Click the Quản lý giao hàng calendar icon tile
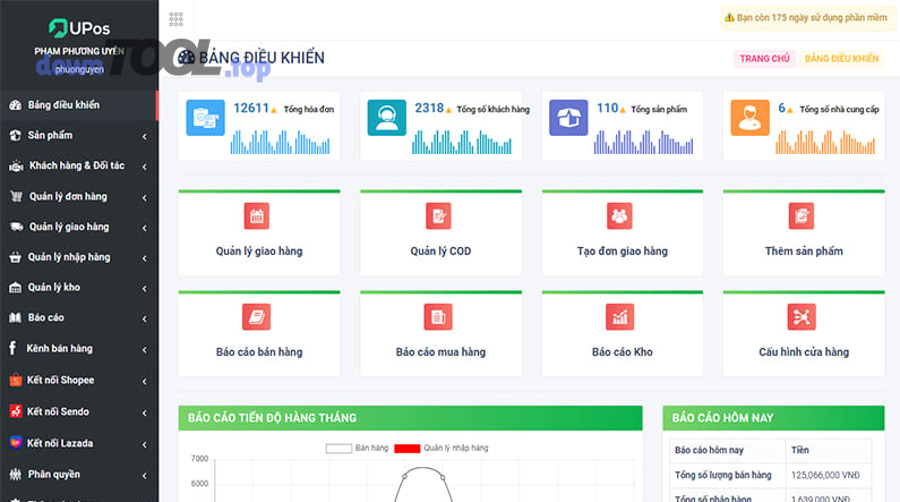 pos(257,216)
